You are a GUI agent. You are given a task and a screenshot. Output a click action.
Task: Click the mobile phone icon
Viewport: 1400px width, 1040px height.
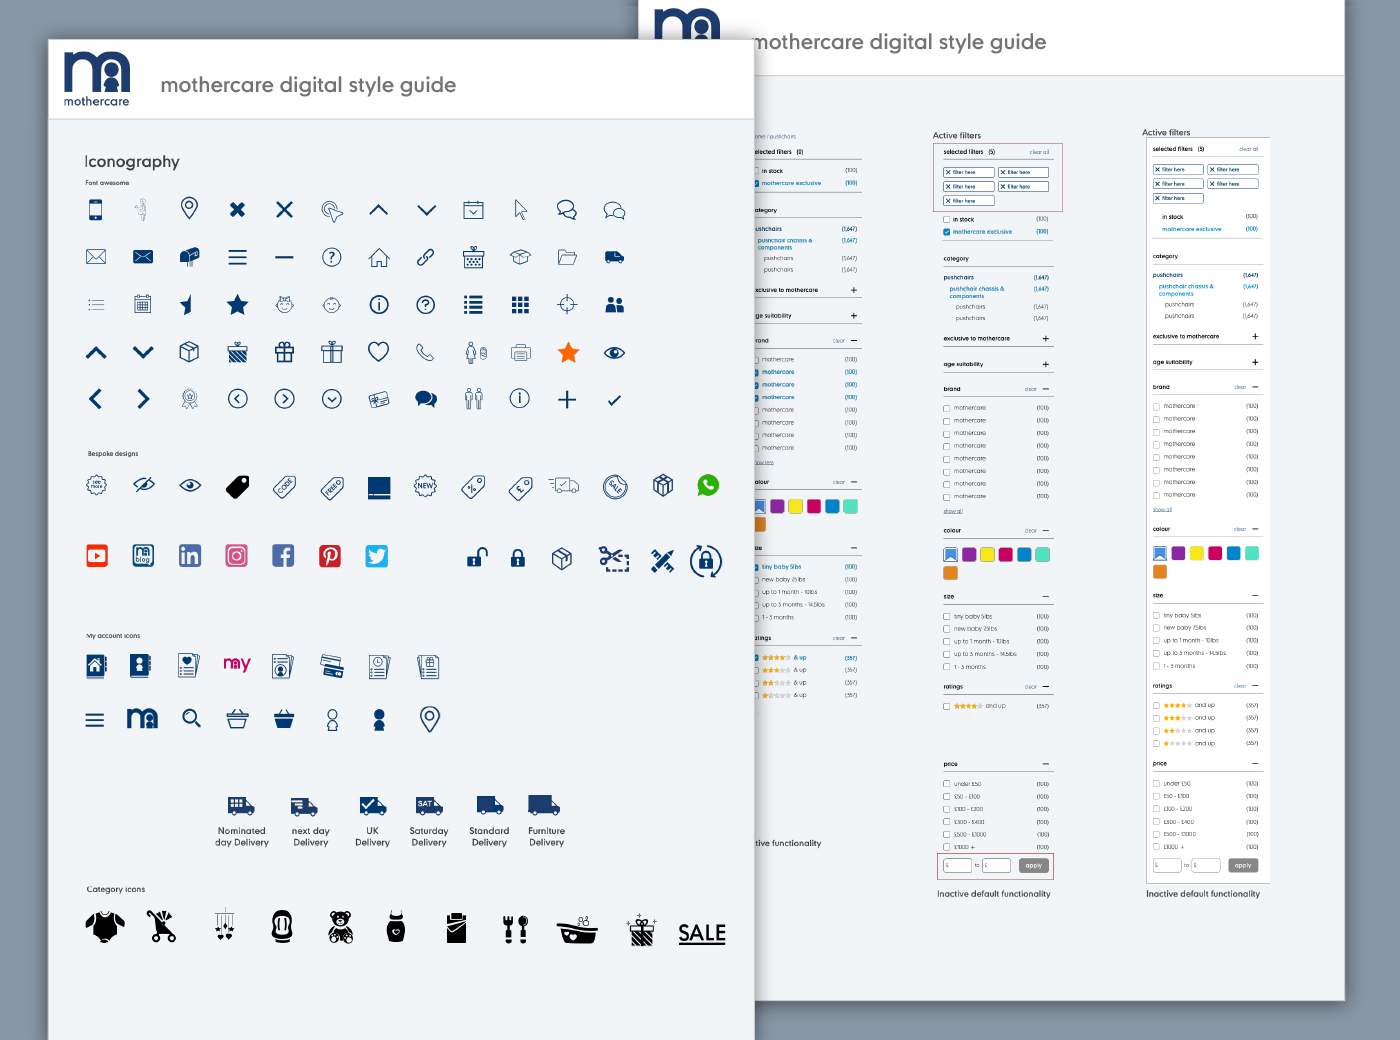pos(96,209)
